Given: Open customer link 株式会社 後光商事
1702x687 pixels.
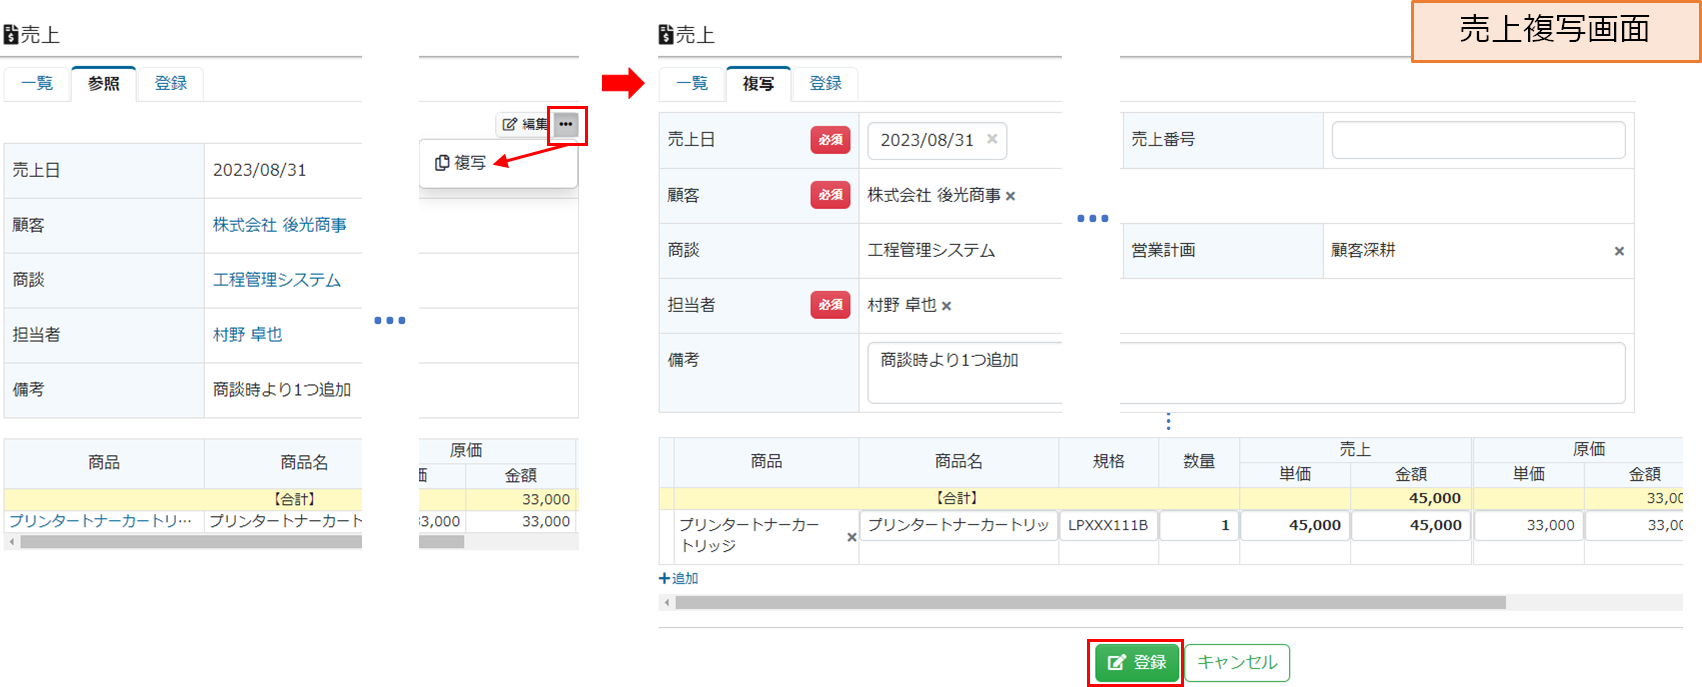Looking at the screenshot, I should pos(280,225).
